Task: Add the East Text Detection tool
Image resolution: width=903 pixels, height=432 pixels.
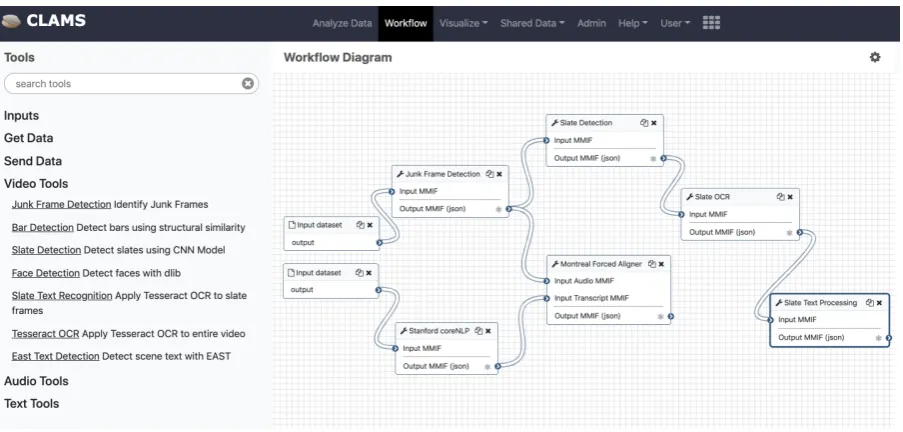Action: point(55,357)
